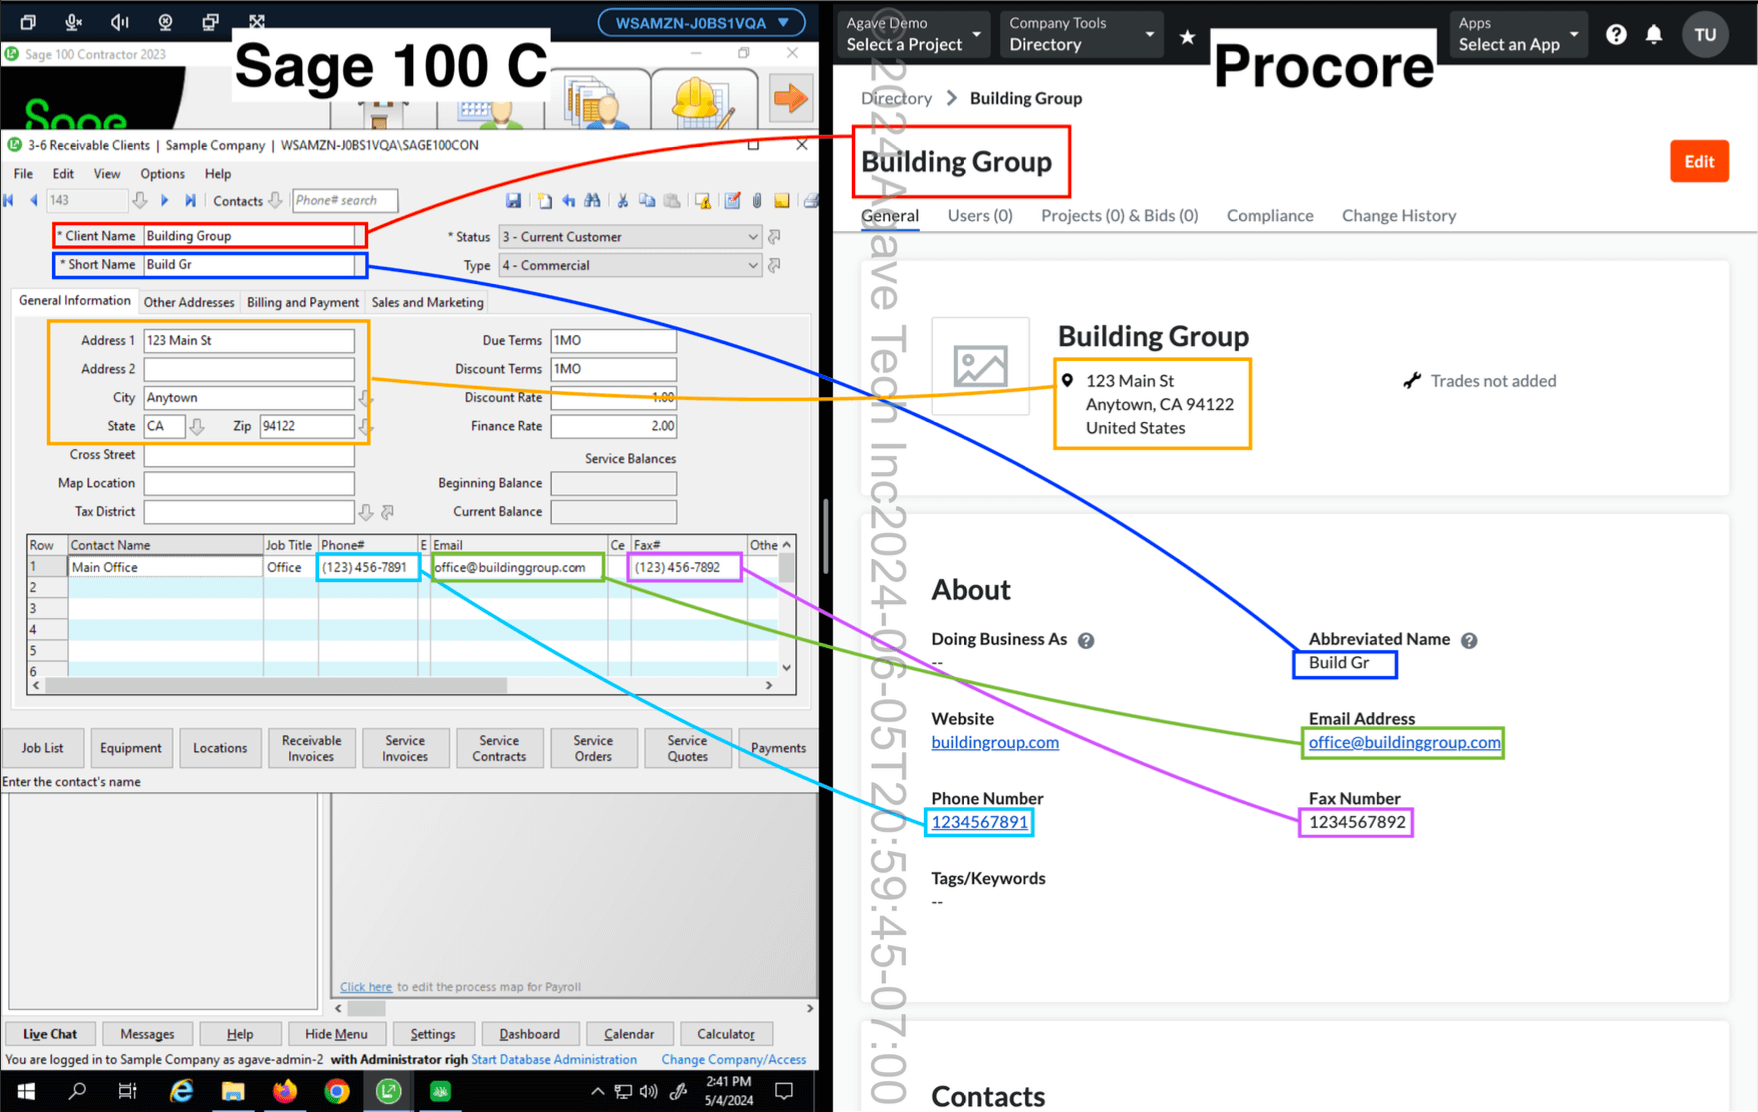Click the quick-add arrow icon beside Status
This screenshot has width=1758, height=1112.
point(774,237)
